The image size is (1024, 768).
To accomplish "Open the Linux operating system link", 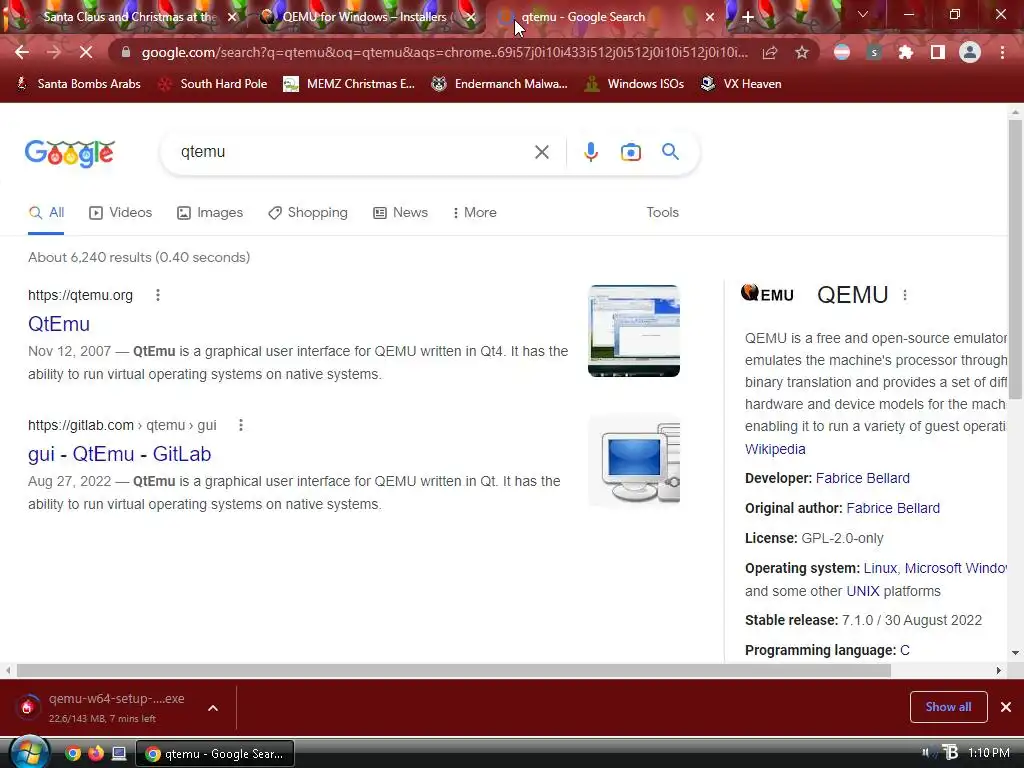I will [x=880, y=568].
